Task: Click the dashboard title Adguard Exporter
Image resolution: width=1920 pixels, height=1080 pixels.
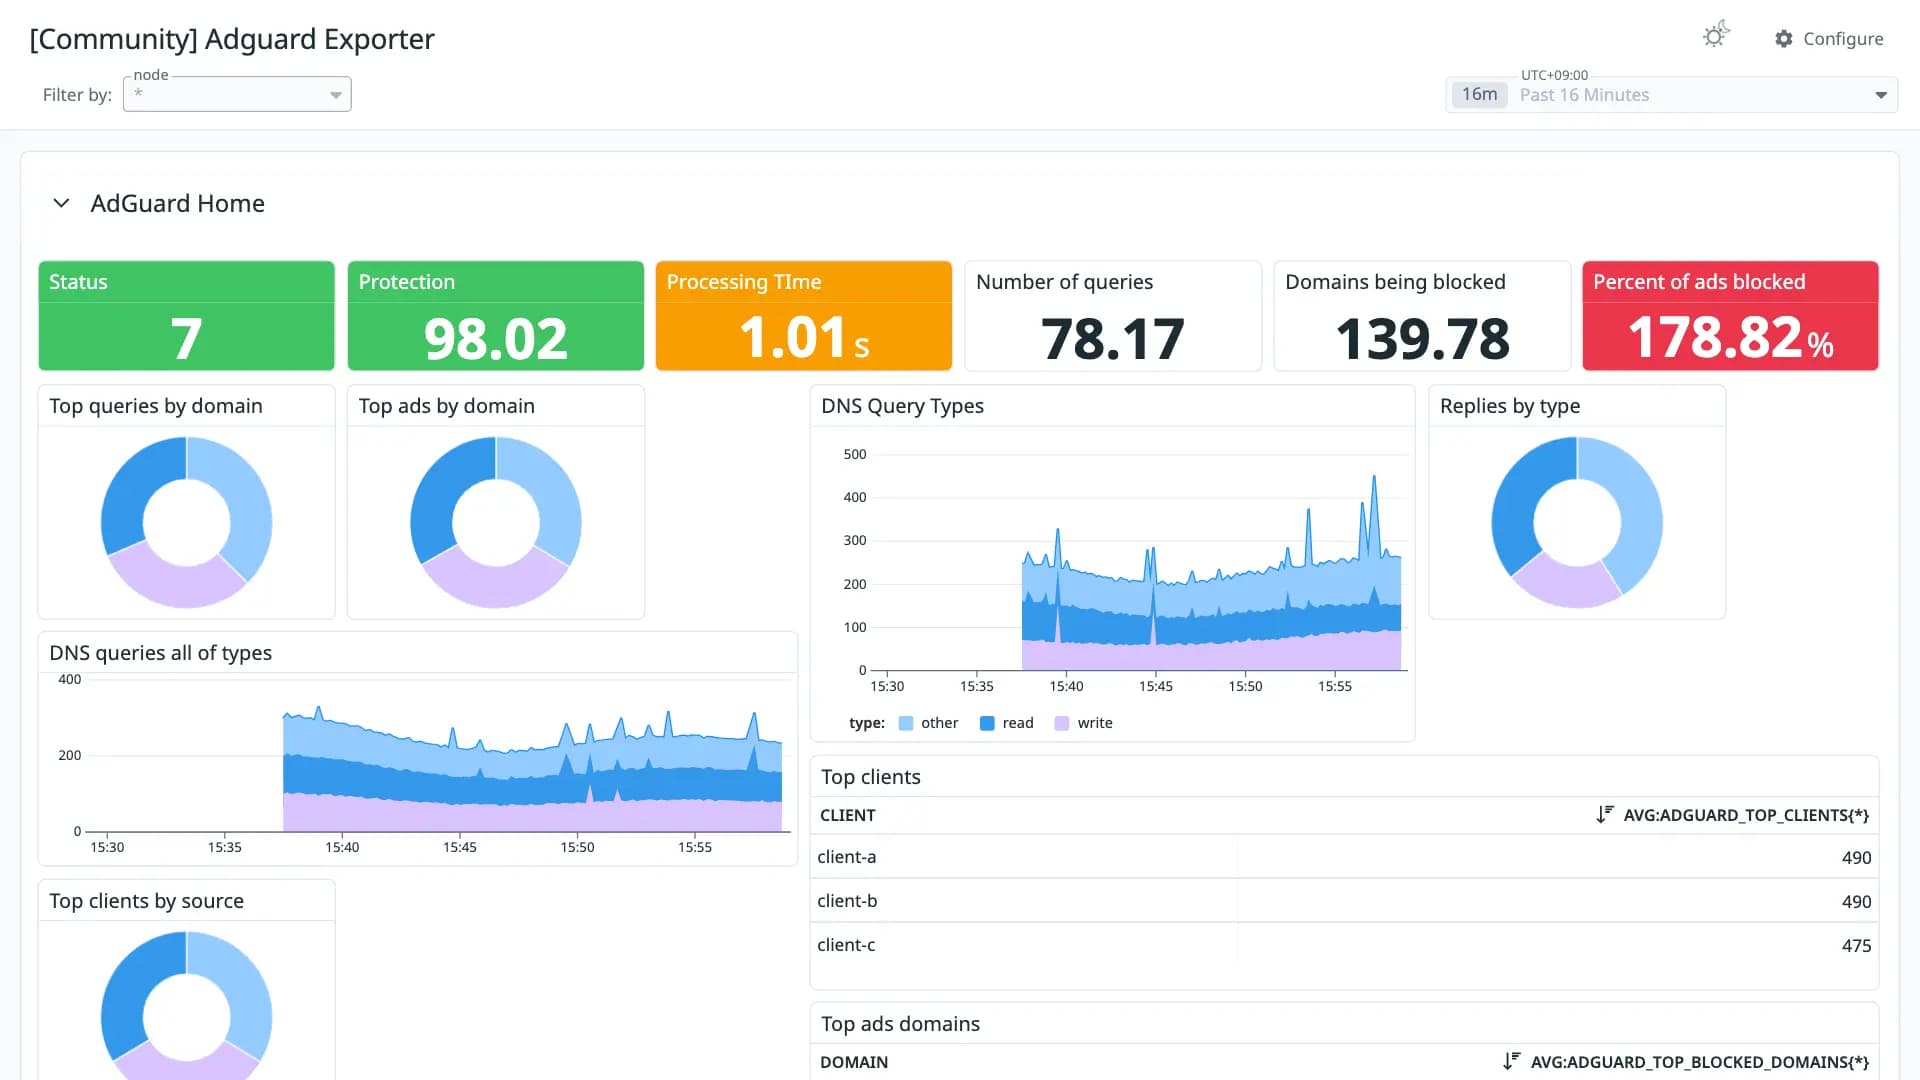Action: pyautogui.click(x=232, y=39)
